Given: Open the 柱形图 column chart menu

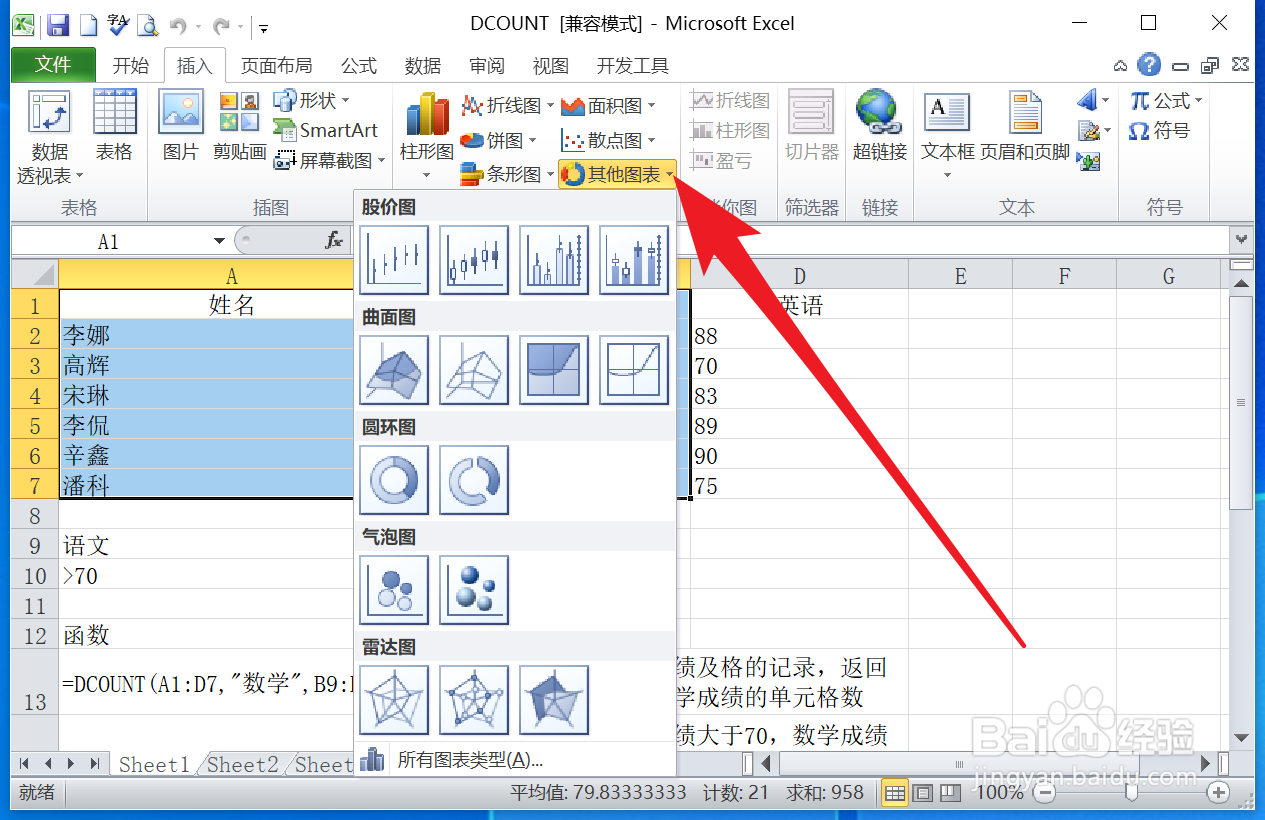Looking at the screenshot, I should click(427, 137).
